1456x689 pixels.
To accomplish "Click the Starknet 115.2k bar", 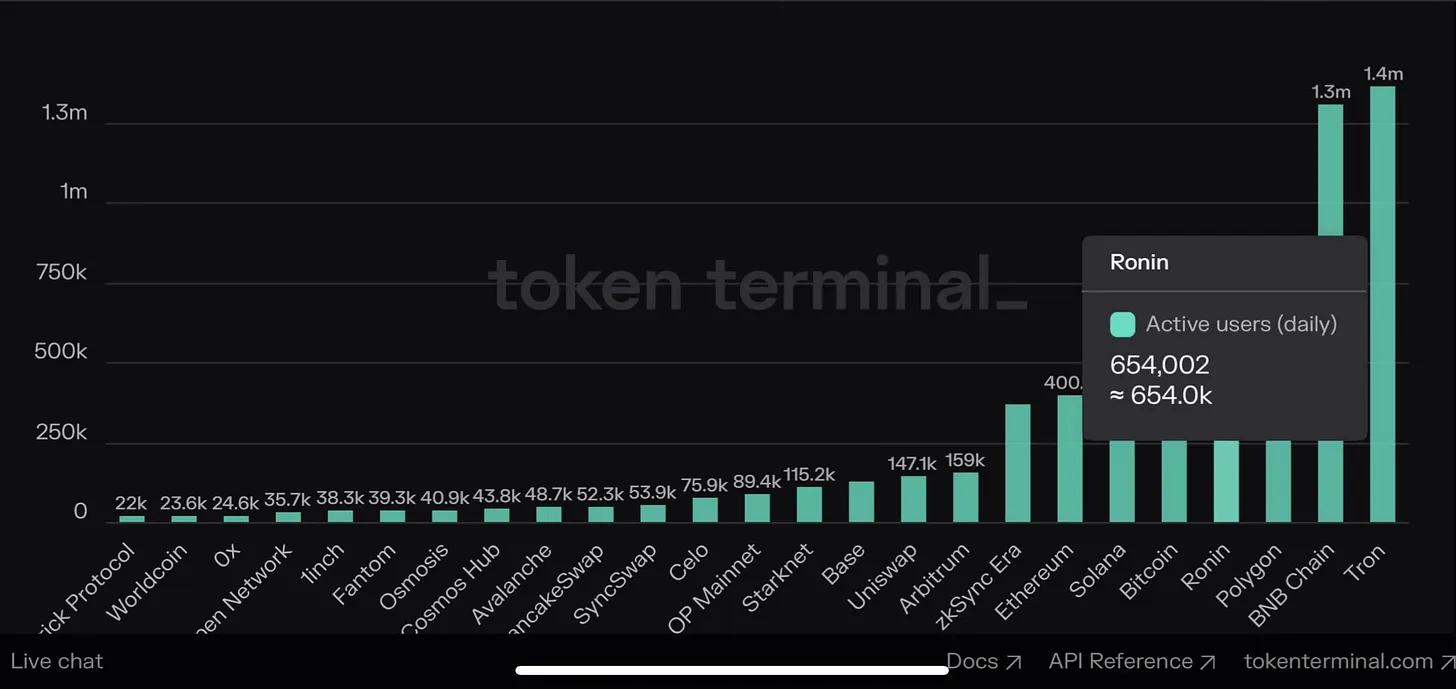I will [x=810, y=504].
